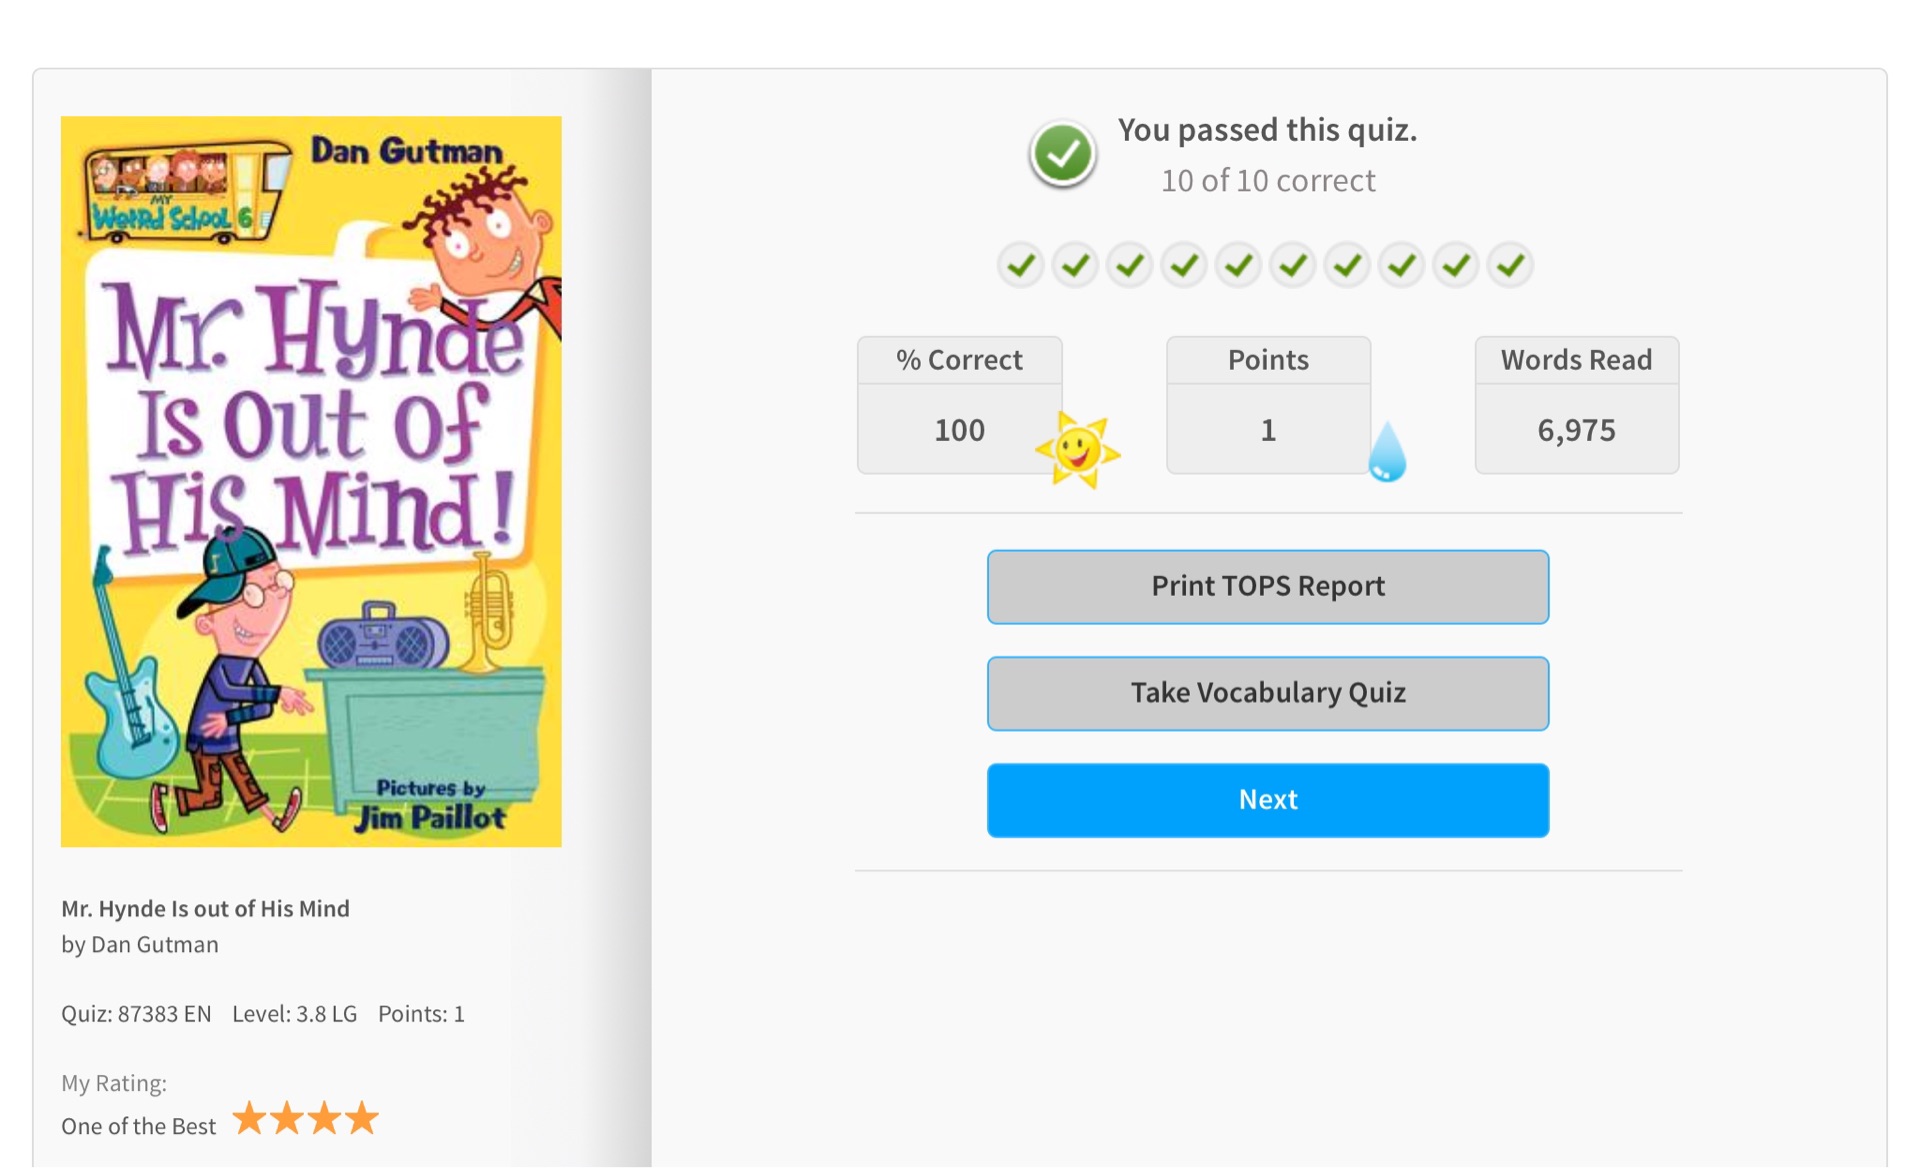
Task: Start the Take Vocabulary Quiz button
Action: 1267,694
